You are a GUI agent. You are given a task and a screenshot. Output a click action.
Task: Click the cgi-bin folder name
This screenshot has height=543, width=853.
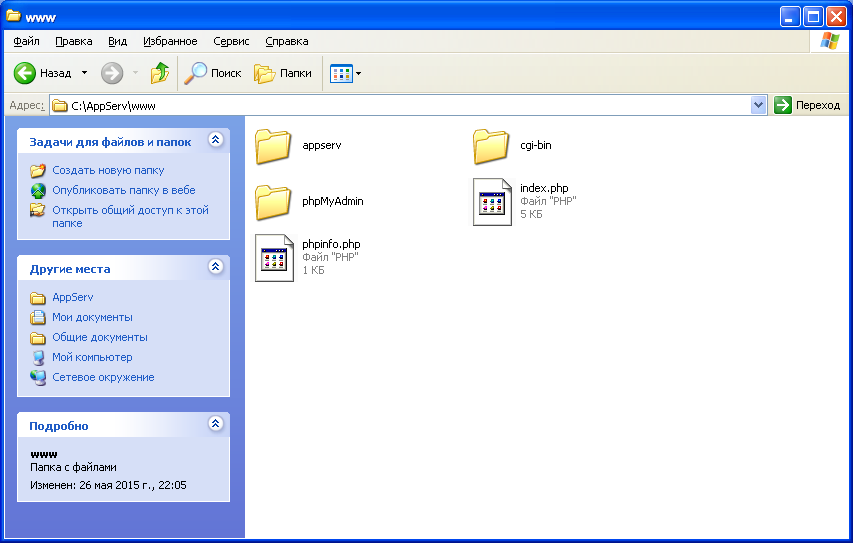pos(535,145)
